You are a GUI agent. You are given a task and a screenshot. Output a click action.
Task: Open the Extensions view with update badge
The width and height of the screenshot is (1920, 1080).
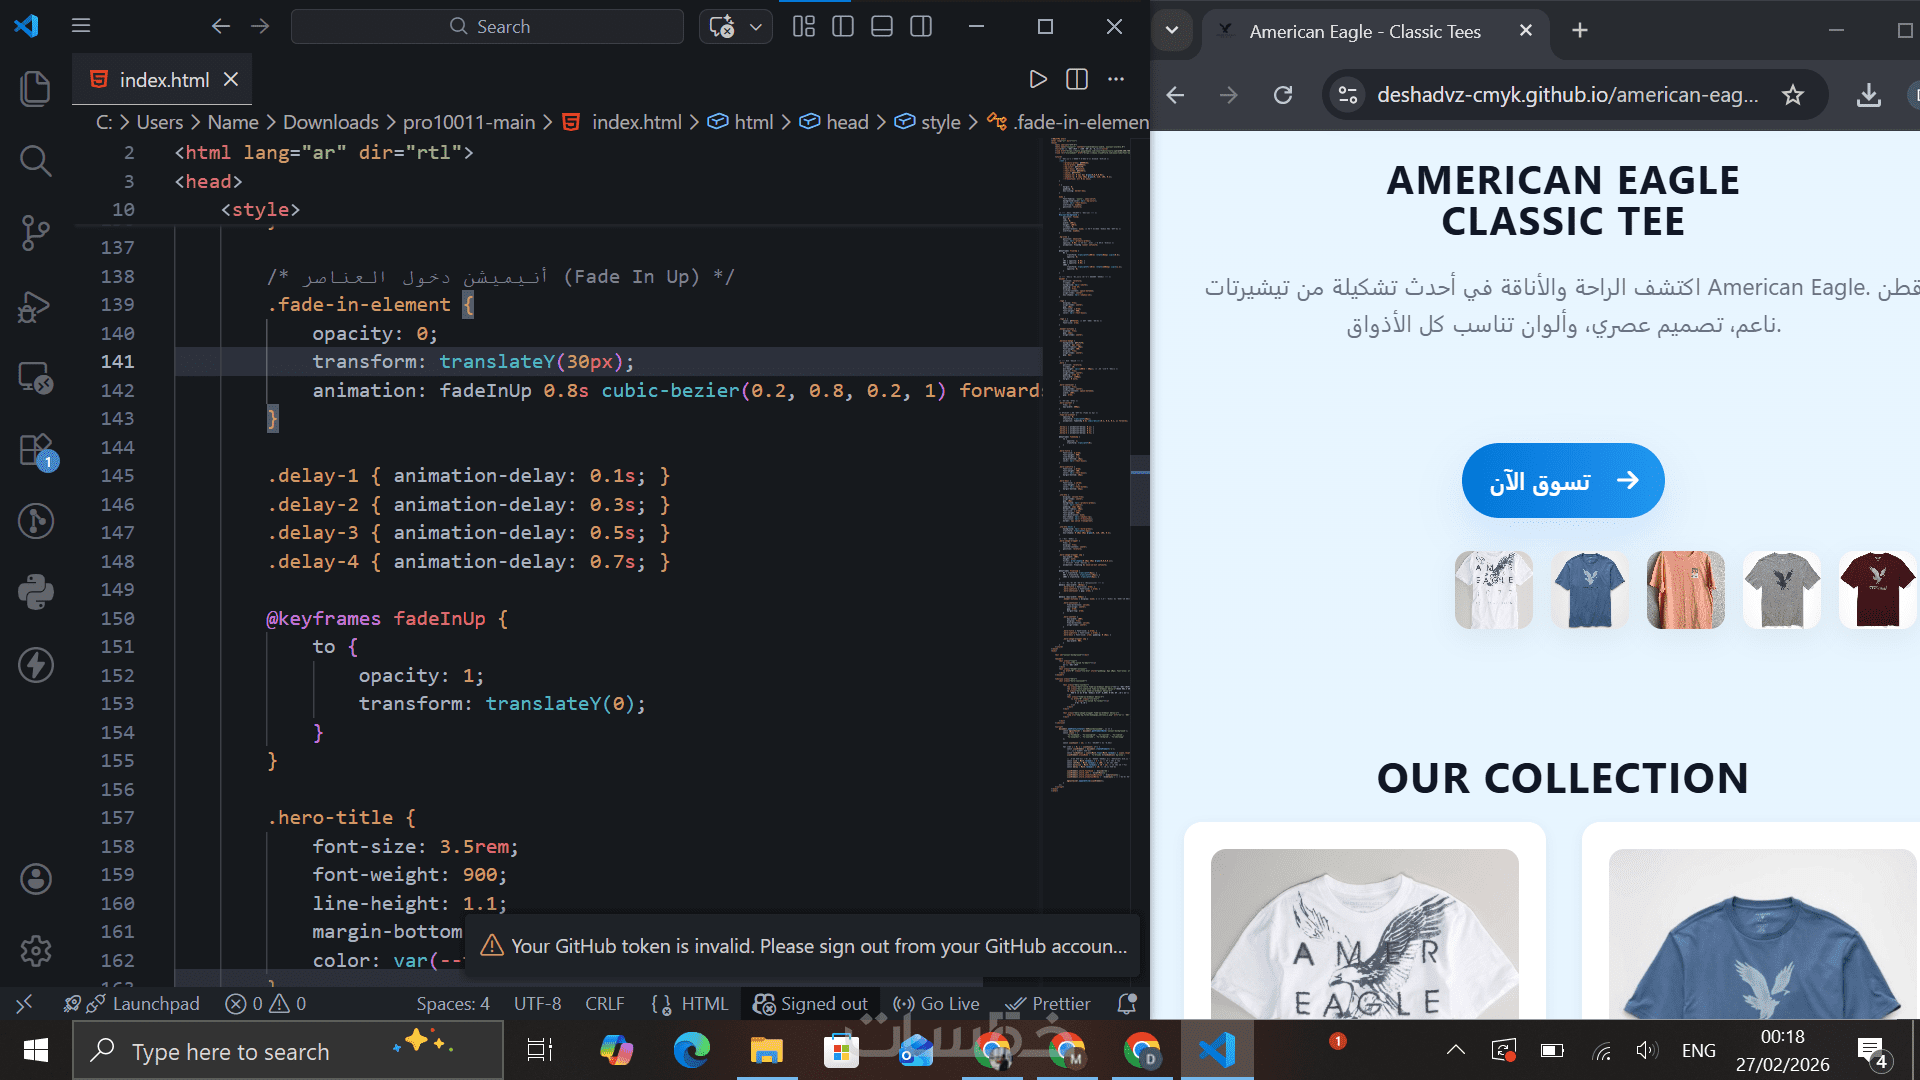[x=35, y=450]
